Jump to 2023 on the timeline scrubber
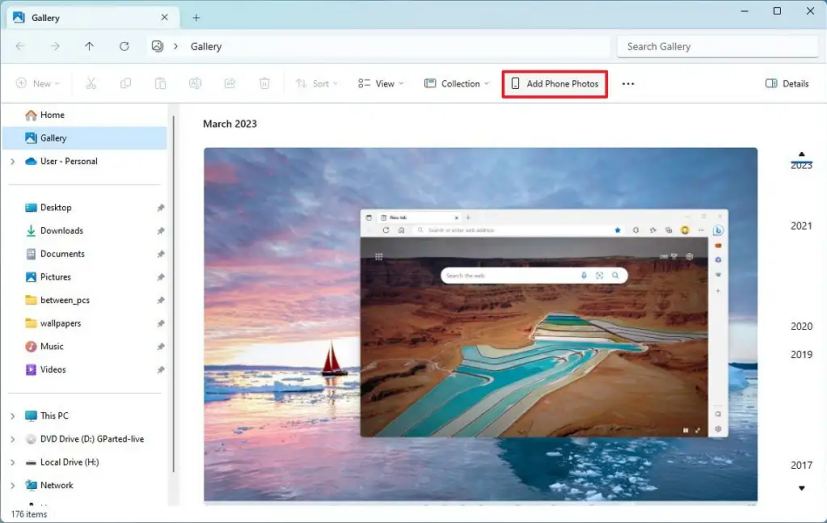 coord(801,166)
